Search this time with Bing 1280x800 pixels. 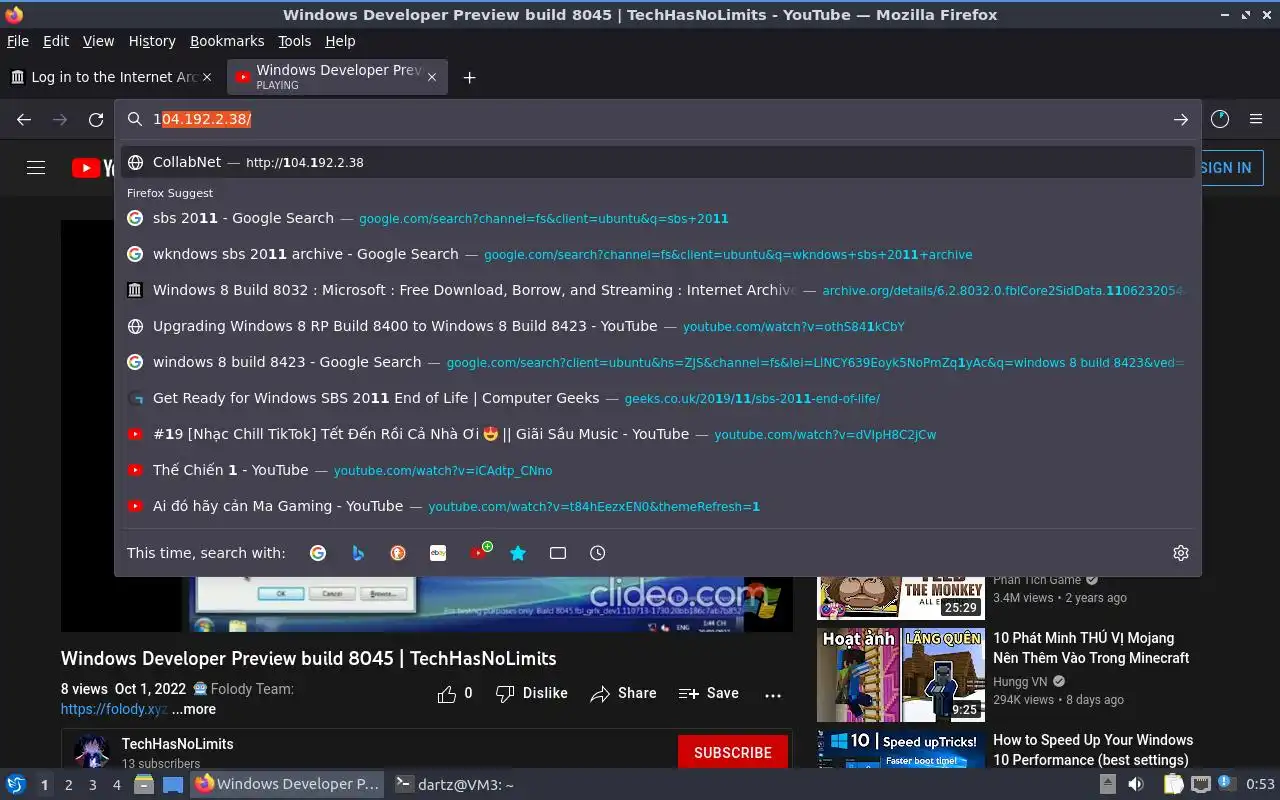(358, 553)
